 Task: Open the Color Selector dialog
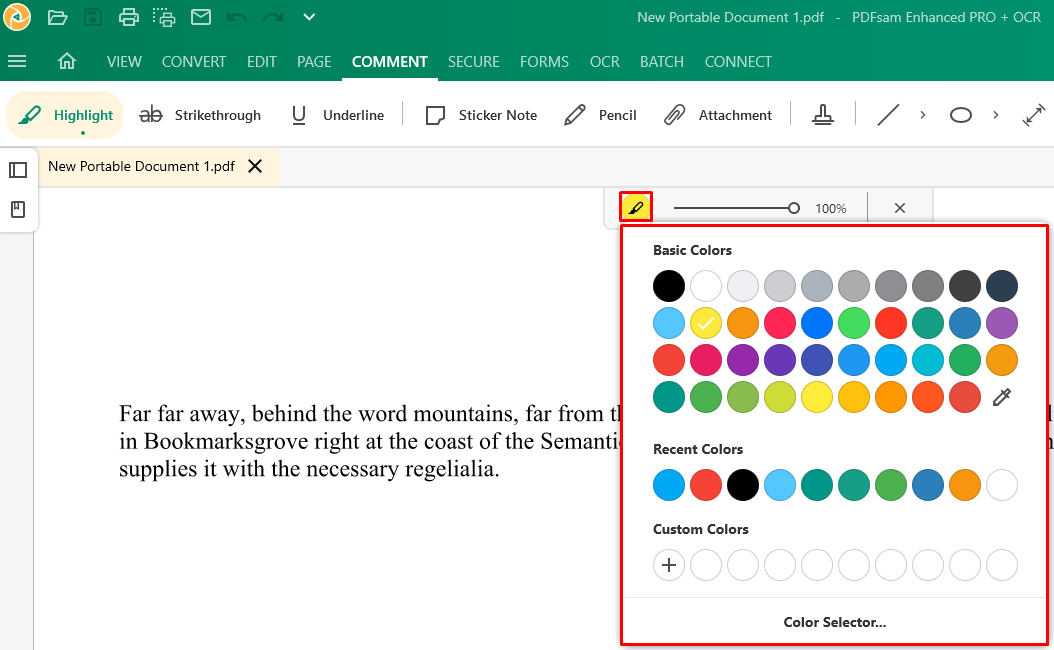(837, 621)
